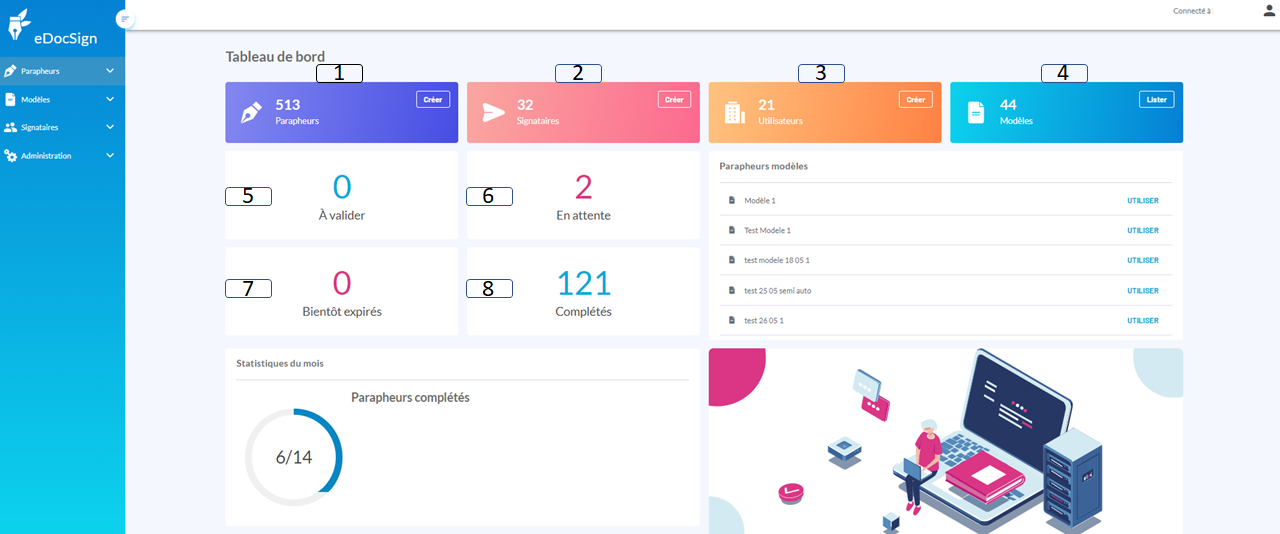Click the Test Modele 1 row name
The height and width of the screenshot is (534, 1280).
pyautogui.click(x=768, y=230)
